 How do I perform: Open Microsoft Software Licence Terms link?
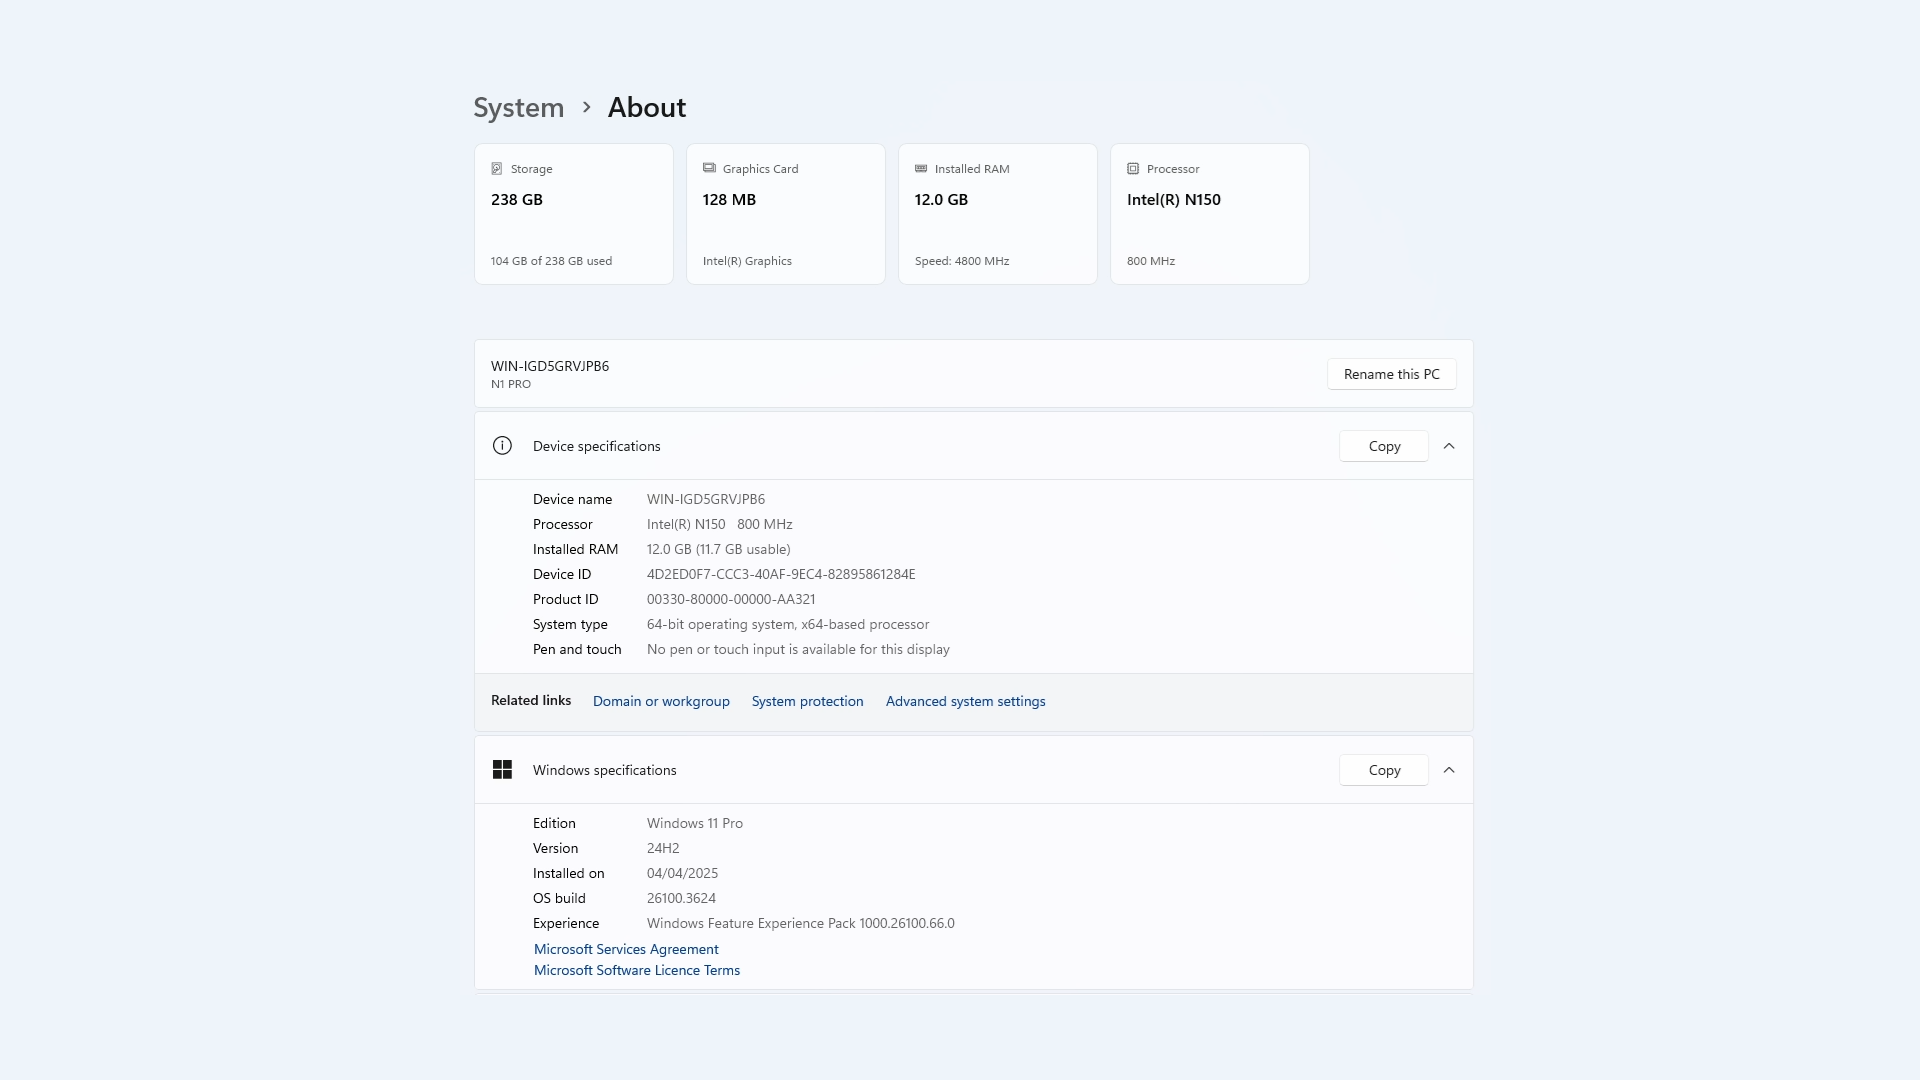pyautogui.click(x=637, y=970)
